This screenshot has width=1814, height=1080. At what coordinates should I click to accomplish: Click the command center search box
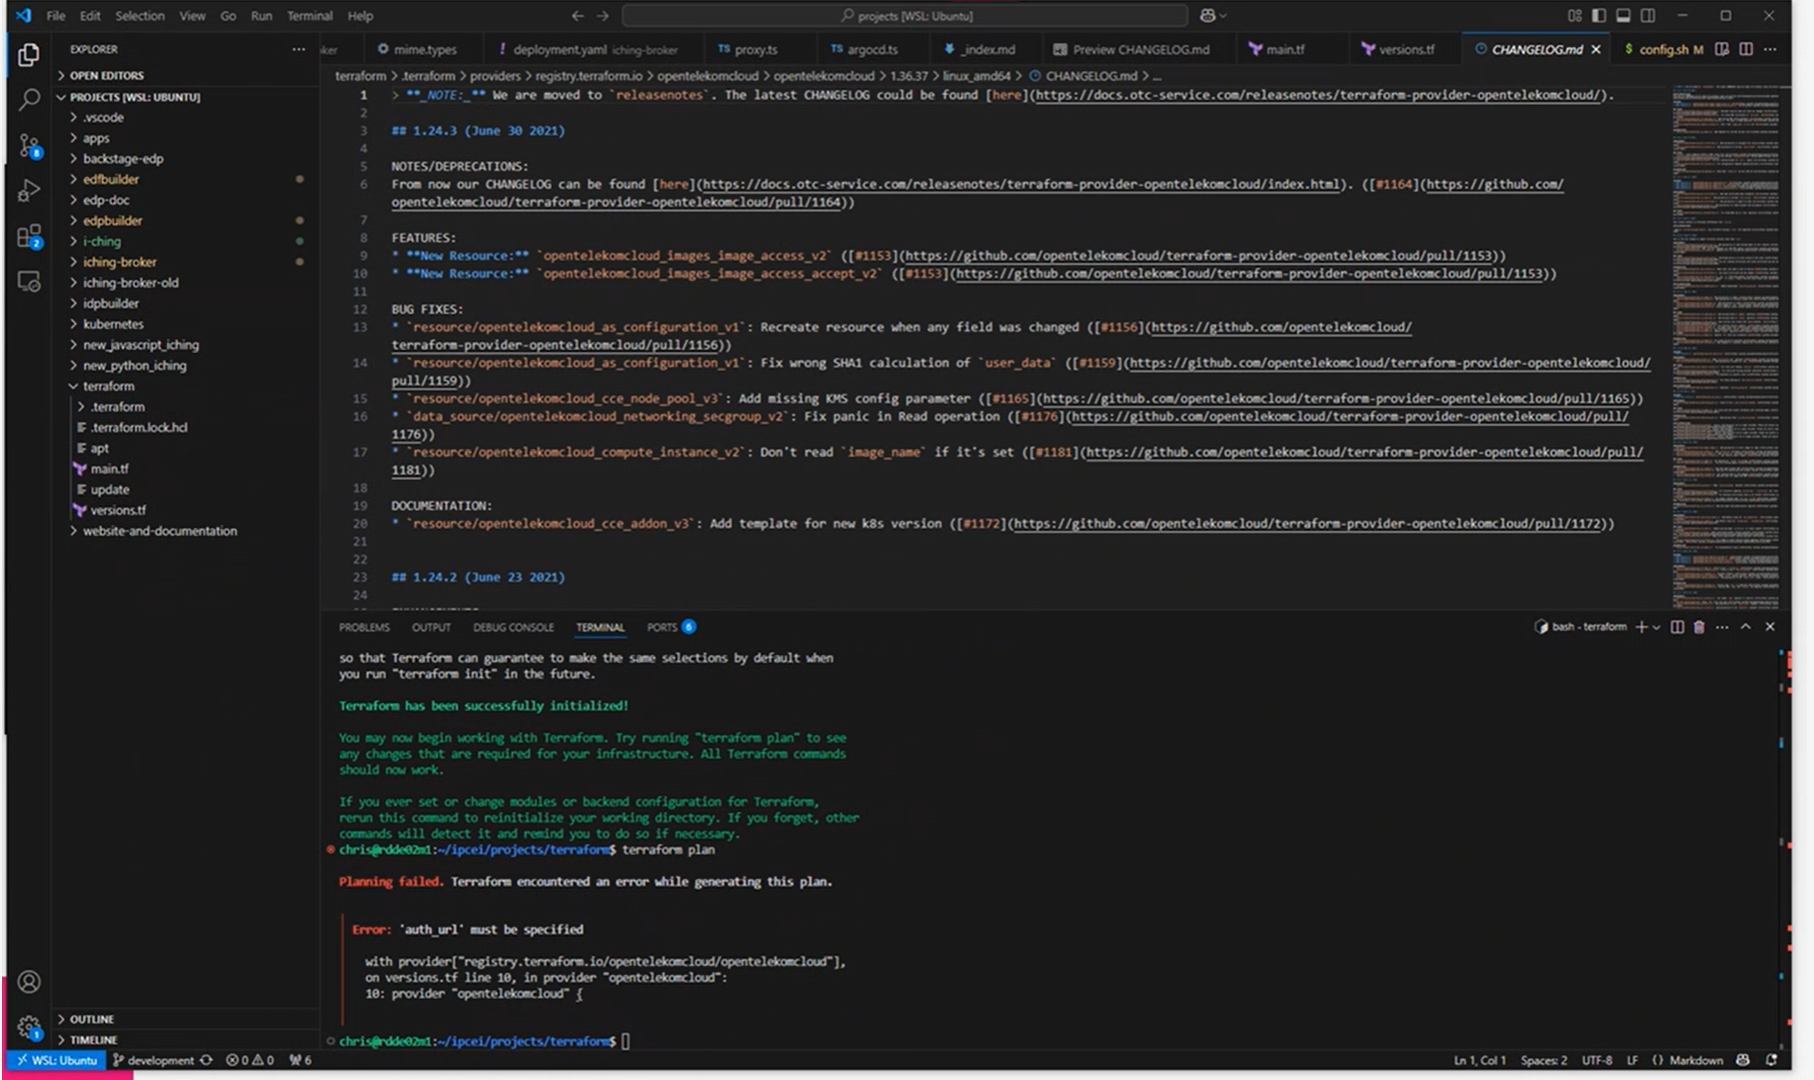[905, 15]
